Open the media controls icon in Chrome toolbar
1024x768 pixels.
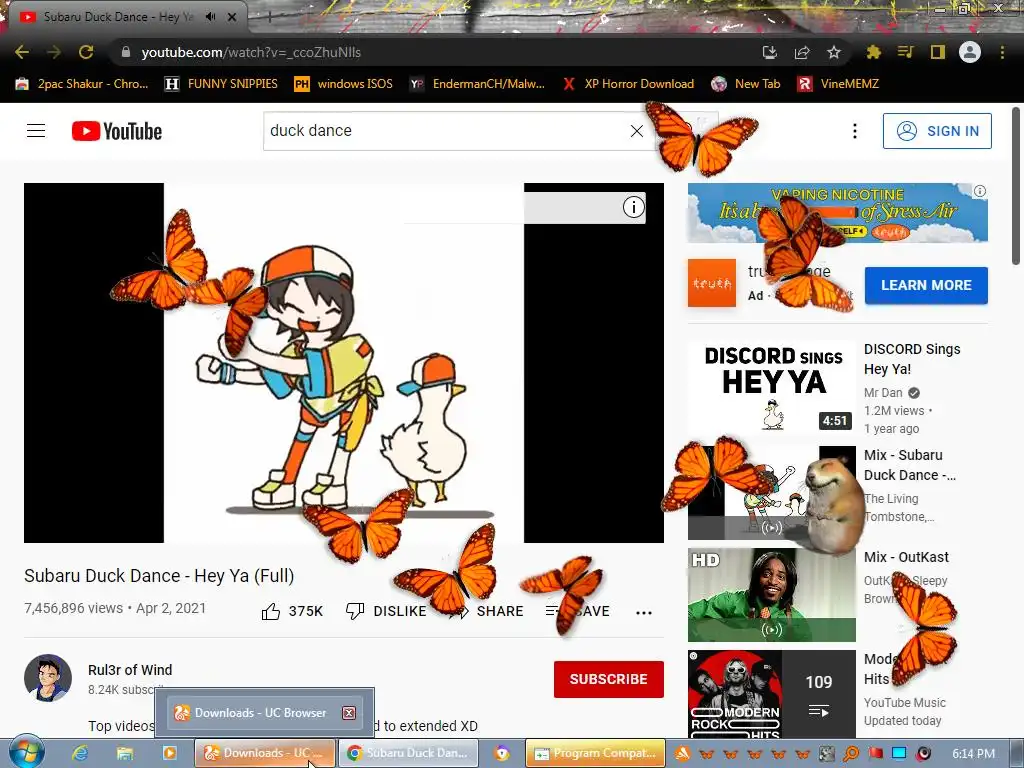click(x=905, y=52)
